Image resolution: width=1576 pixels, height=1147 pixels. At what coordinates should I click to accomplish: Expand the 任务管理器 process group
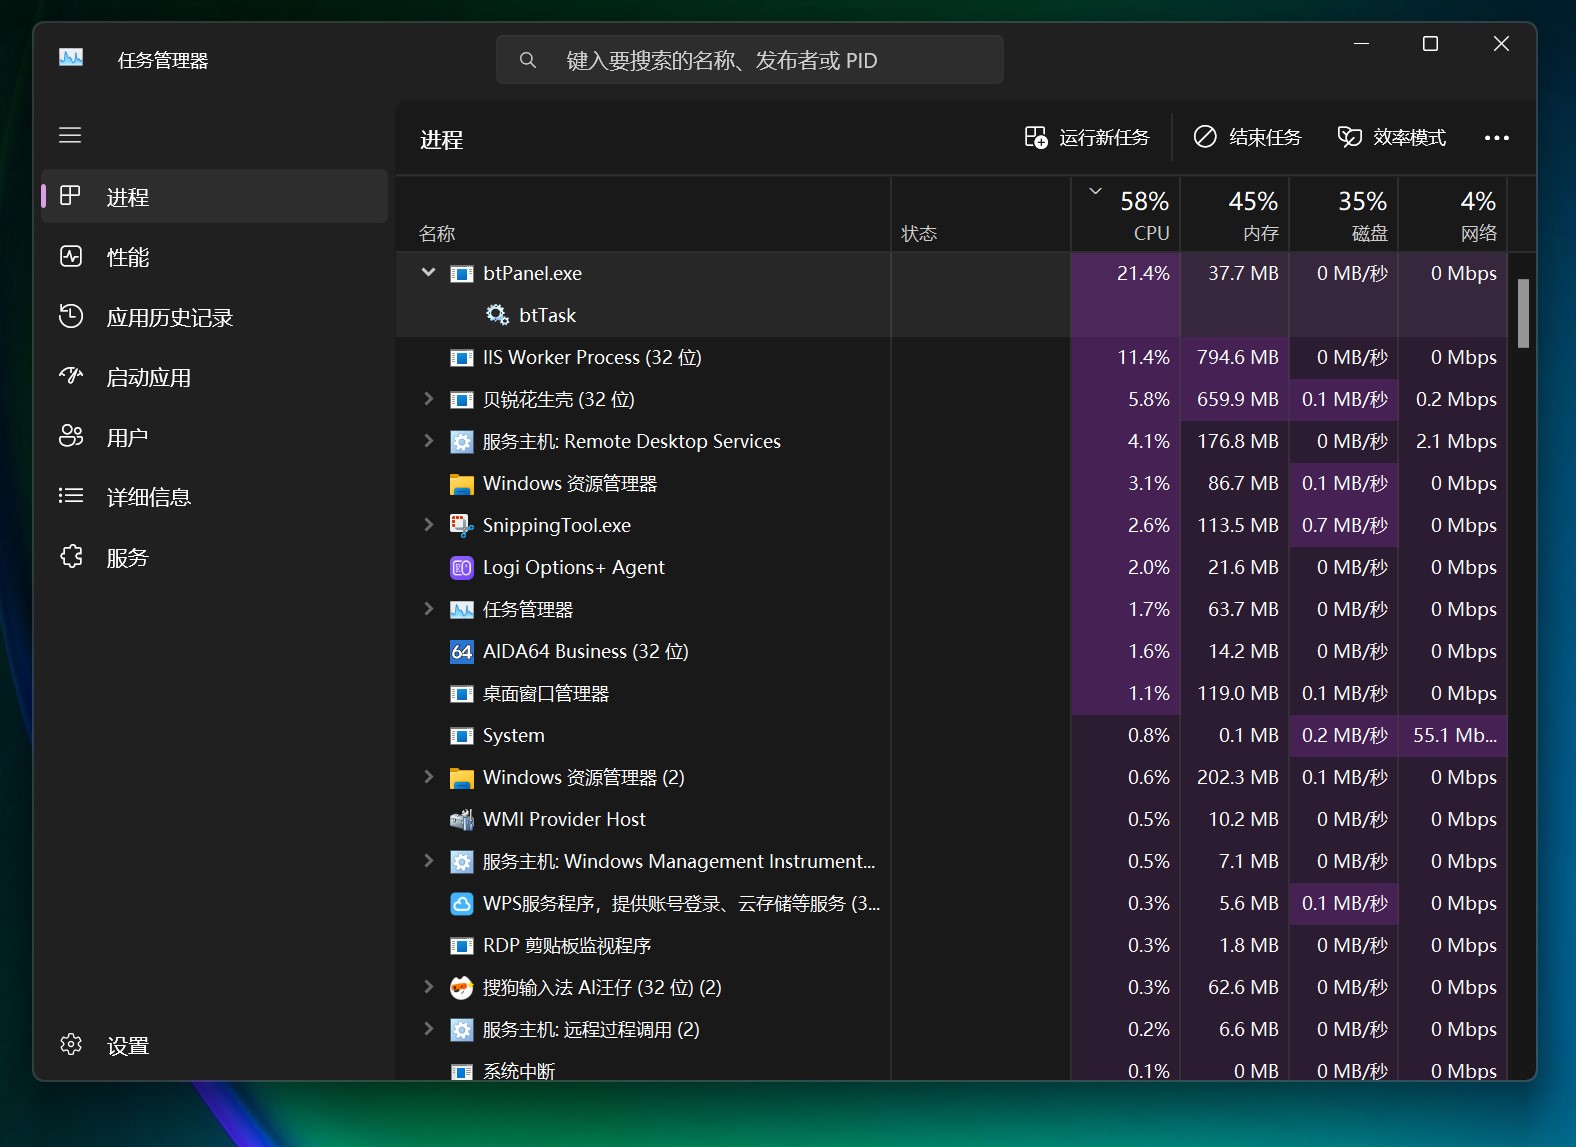(428, 609)
